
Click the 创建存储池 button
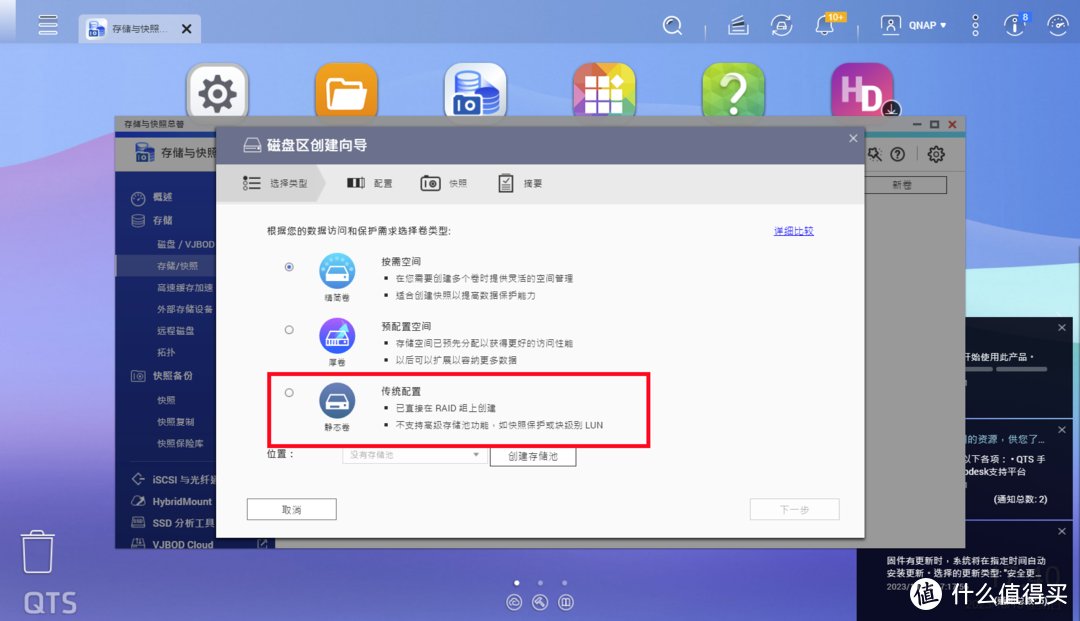coord(533,456)
